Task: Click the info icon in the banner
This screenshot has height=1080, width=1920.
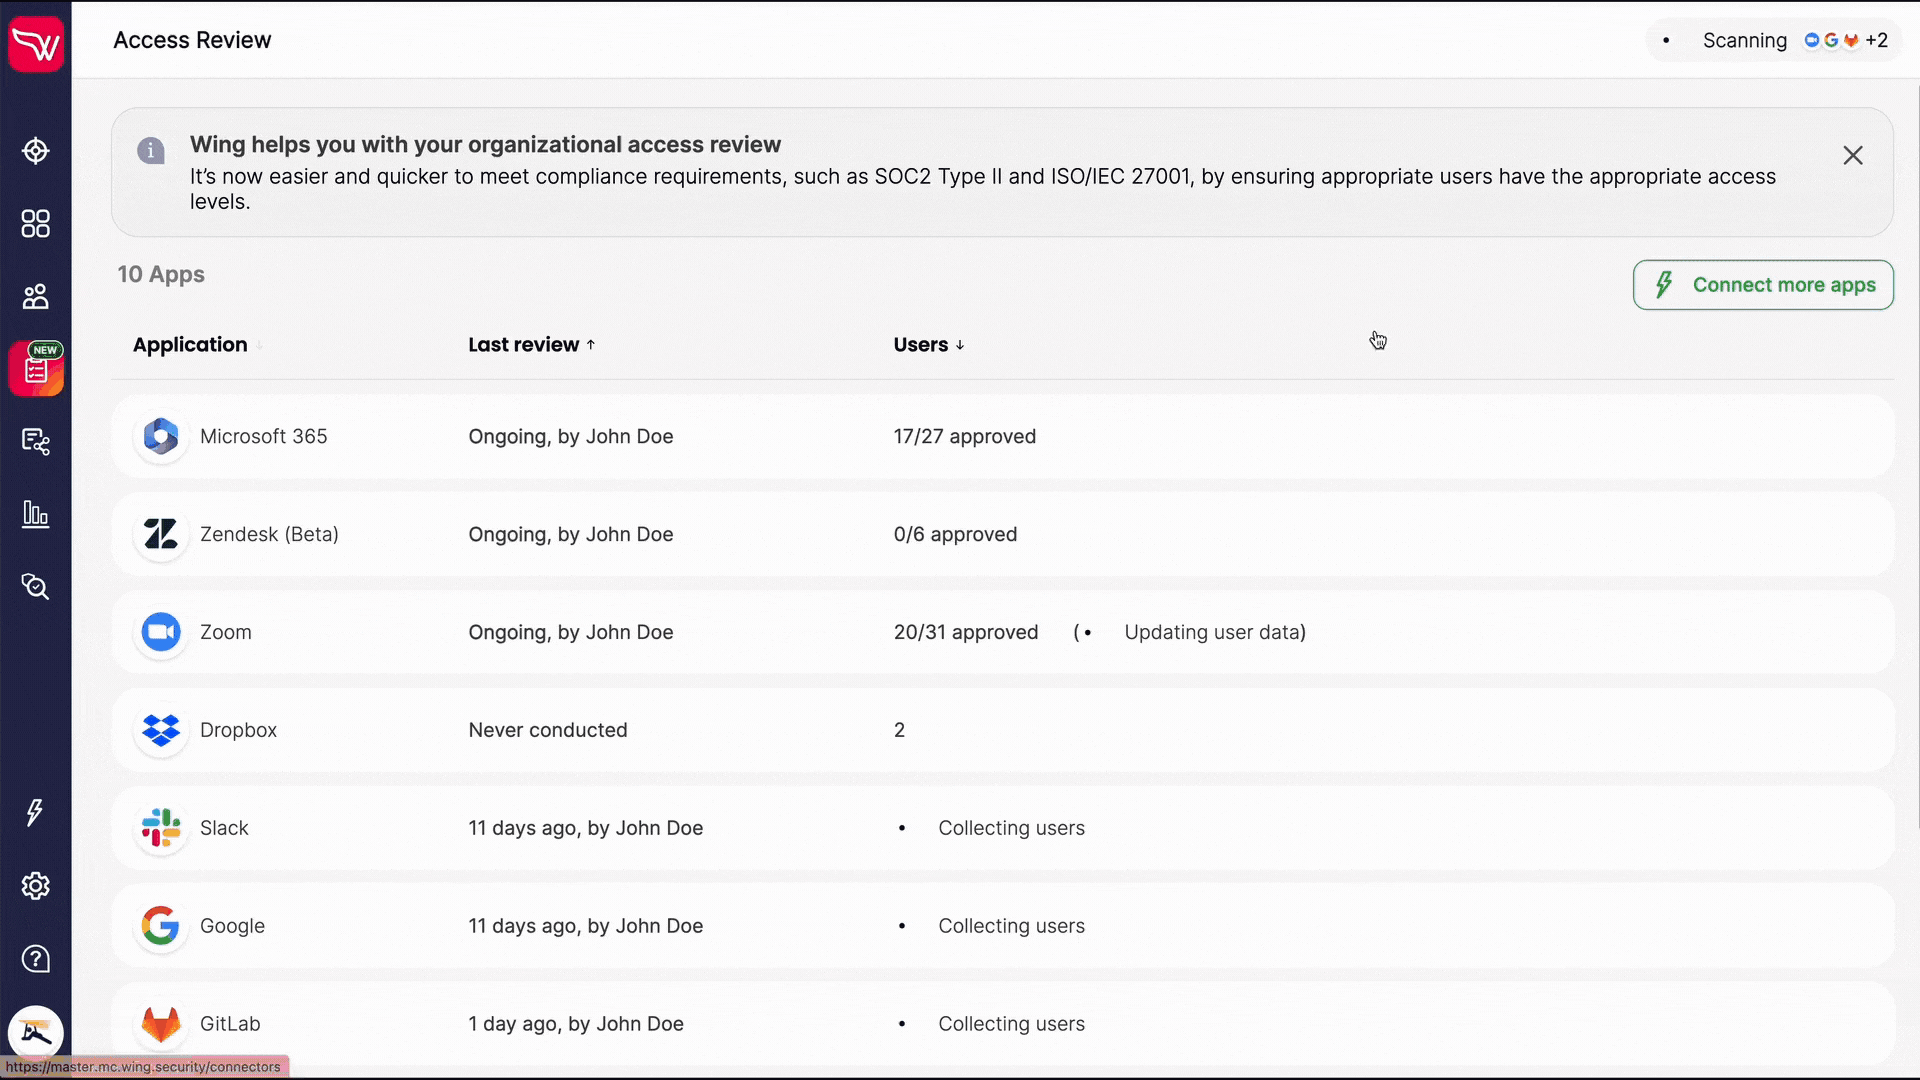Action: tap(151, 151)
